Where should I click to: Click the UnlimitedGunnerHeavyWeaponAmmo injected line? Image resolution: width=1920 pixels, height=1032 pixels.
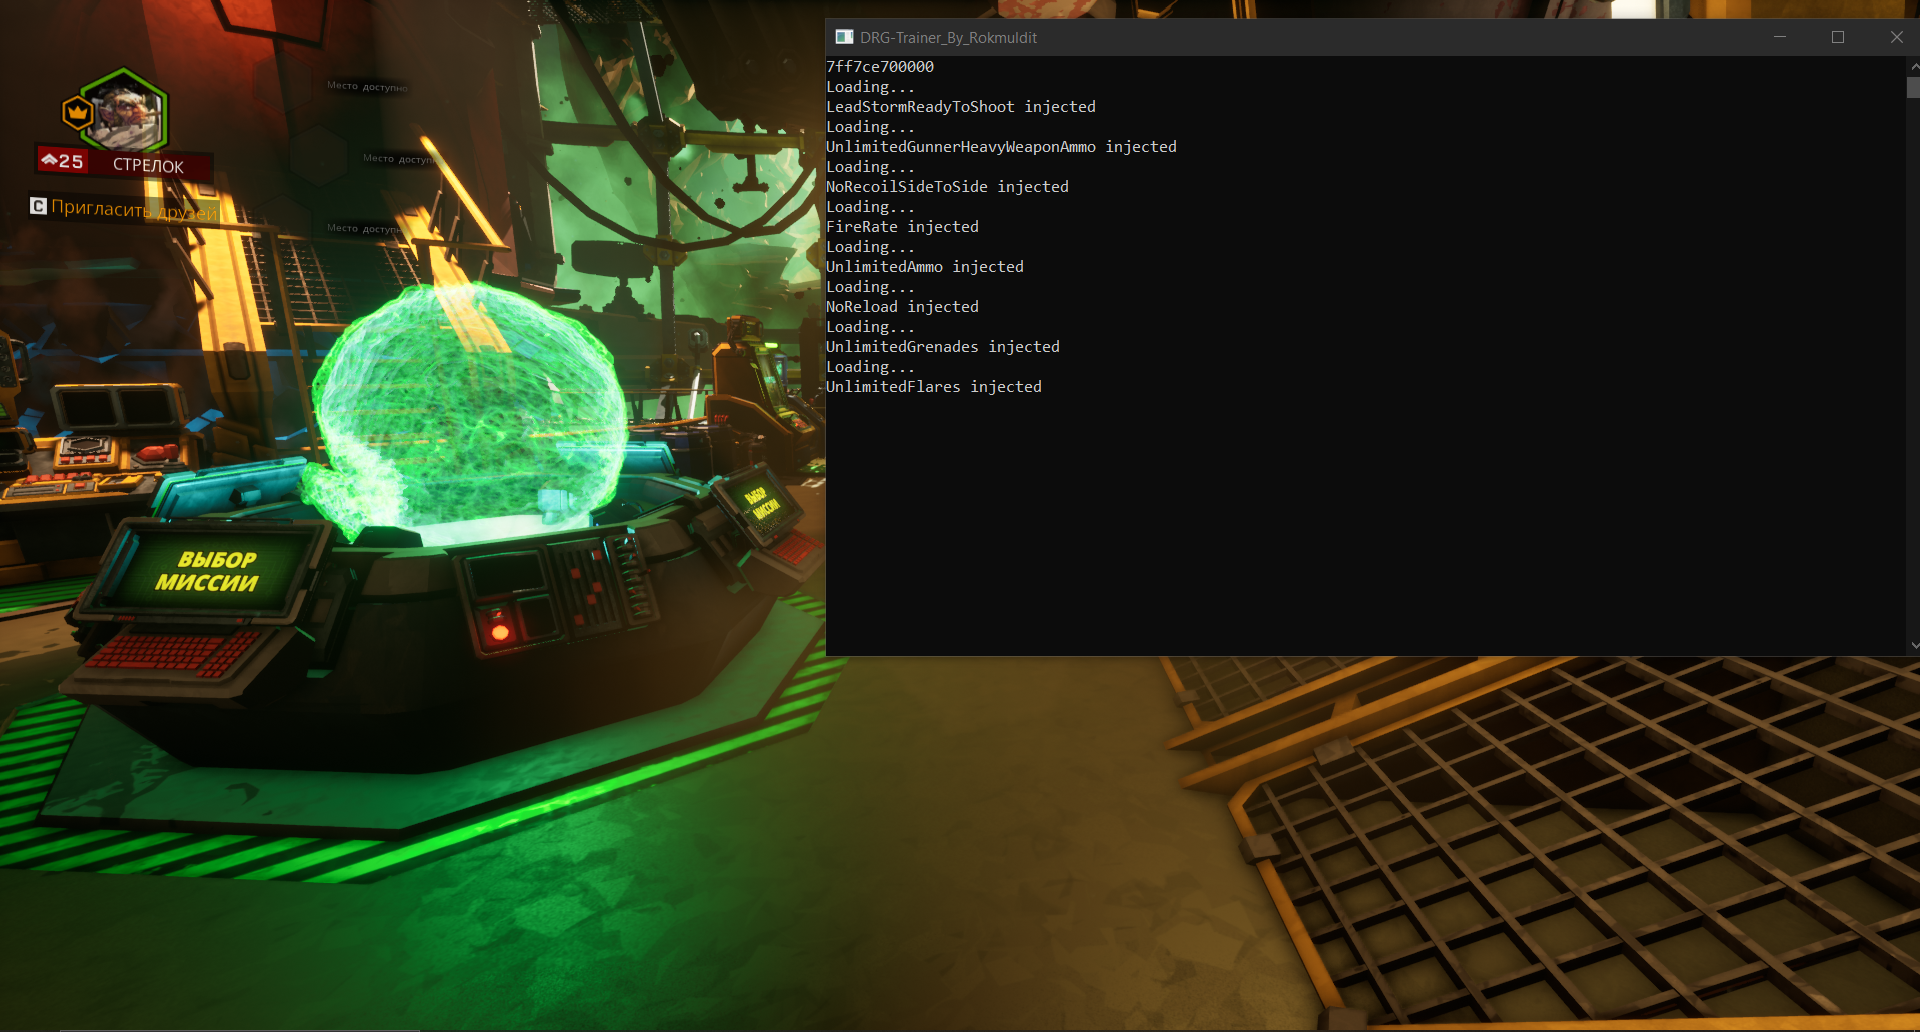(1001, 147)
